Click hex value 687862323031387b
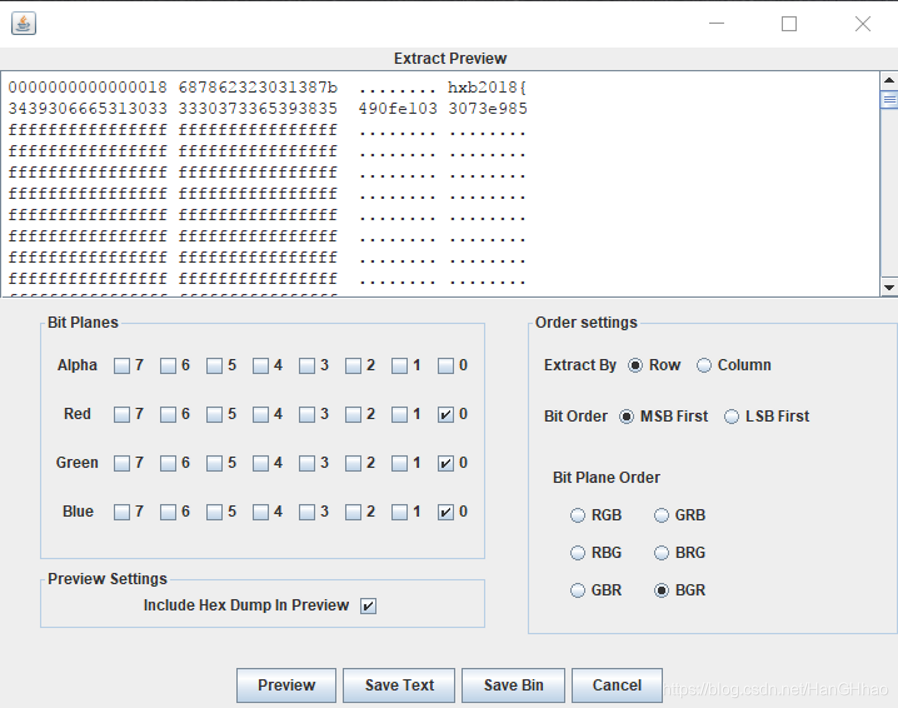Viewport: 898px width, 708px height. [x=258, y=88]
